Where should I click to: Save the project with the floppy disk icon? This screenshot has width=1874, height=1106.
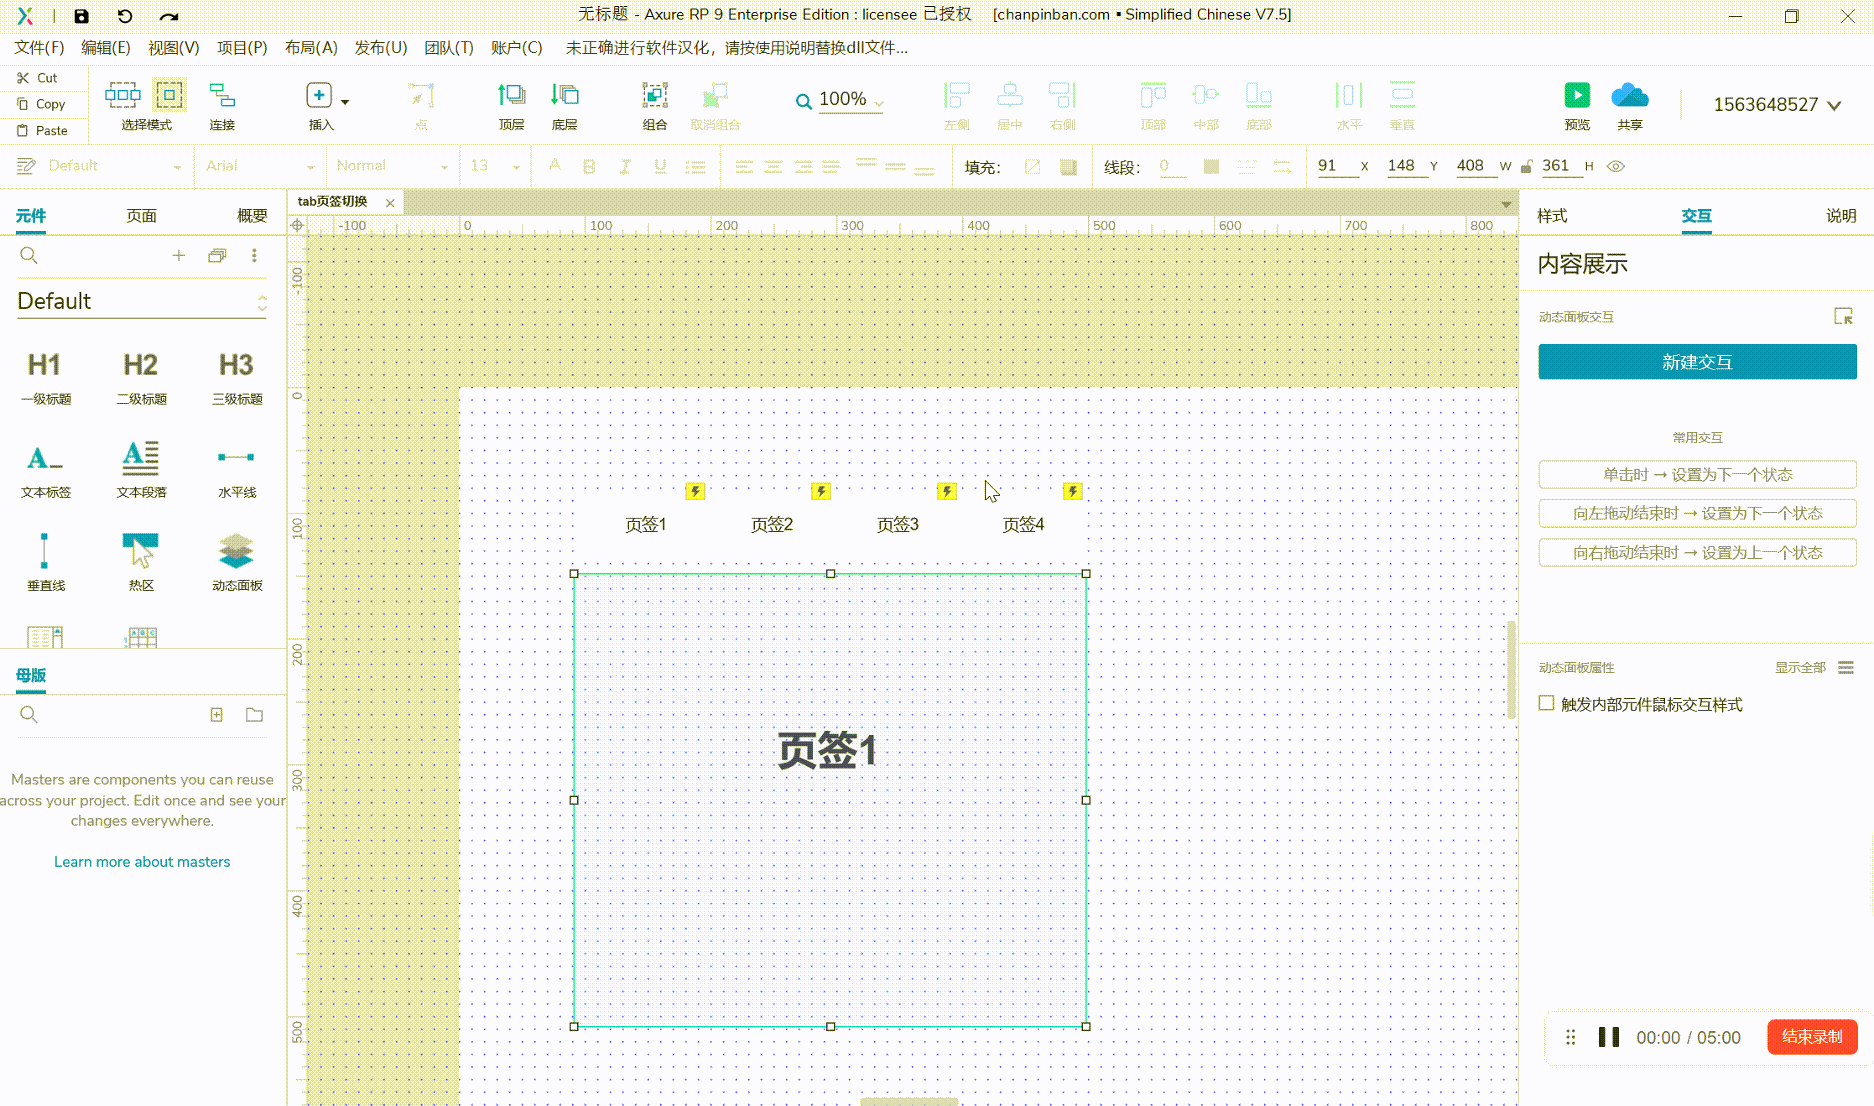click(x=82, y=16)
